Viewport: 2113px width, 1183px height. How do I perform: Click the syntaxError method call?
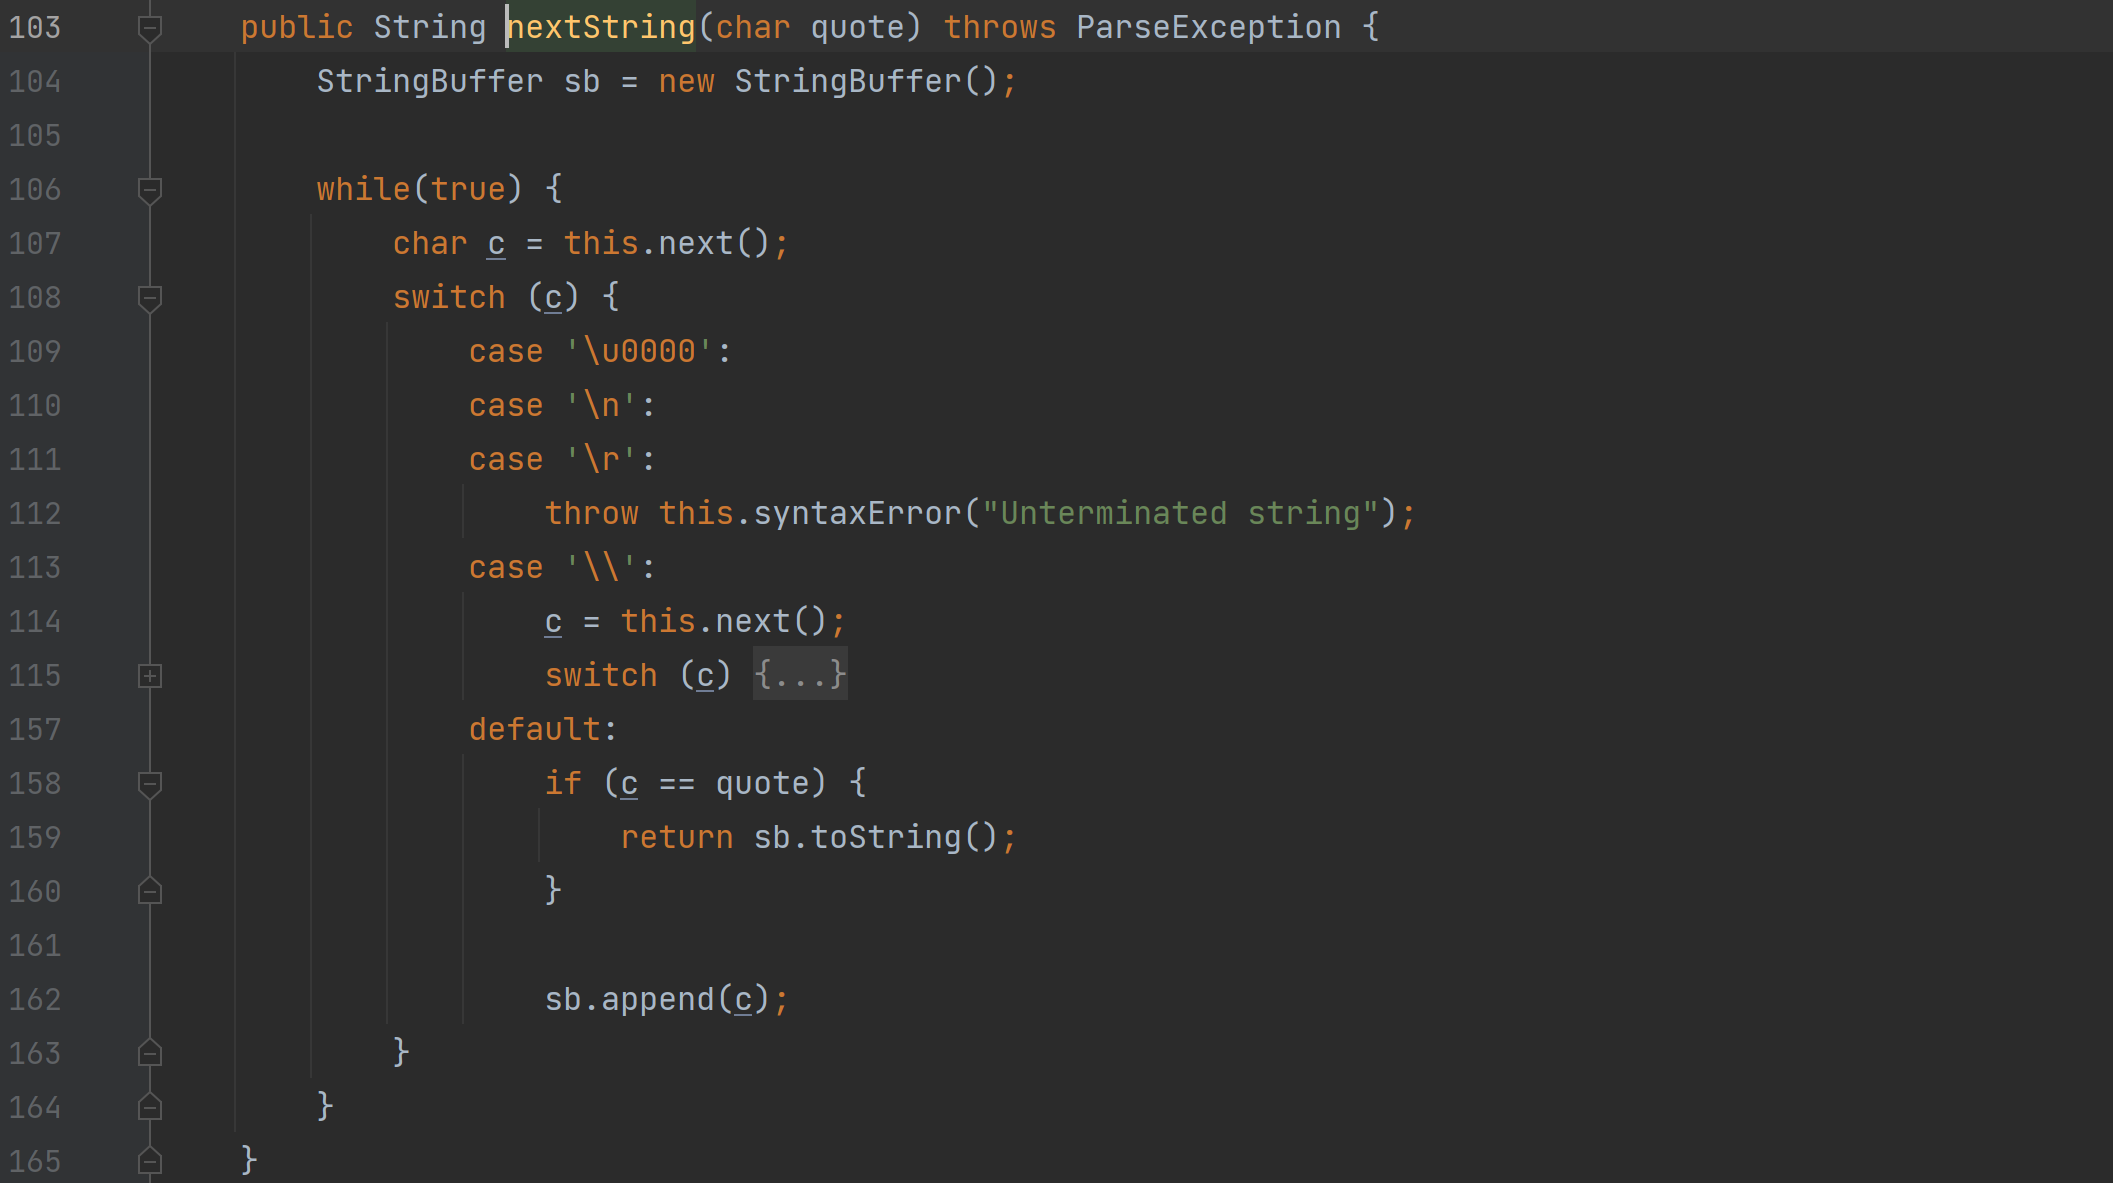[x=856, y=514]
